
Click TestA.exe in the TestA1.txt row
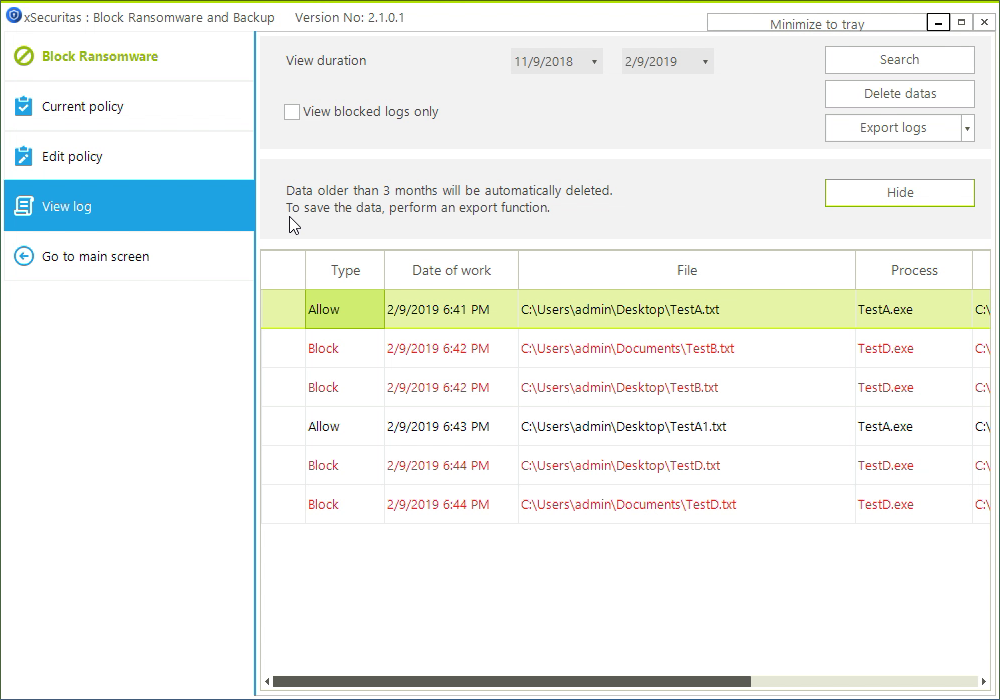coord(914,427)
